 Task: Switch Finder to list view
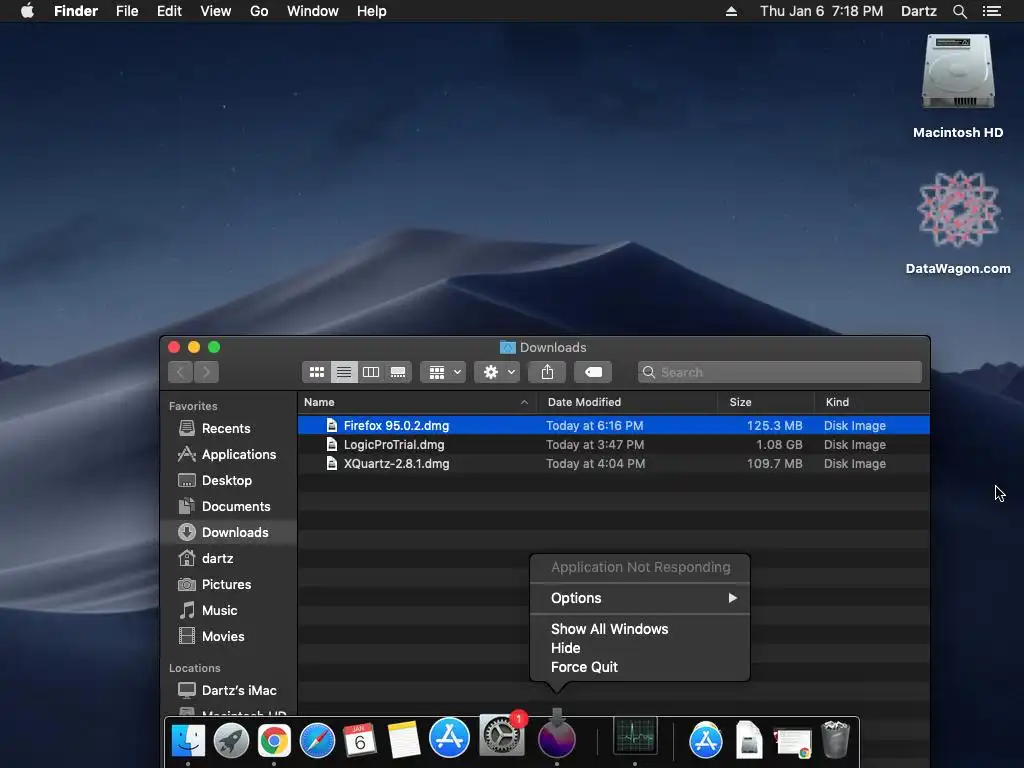(x=344, y=372)
